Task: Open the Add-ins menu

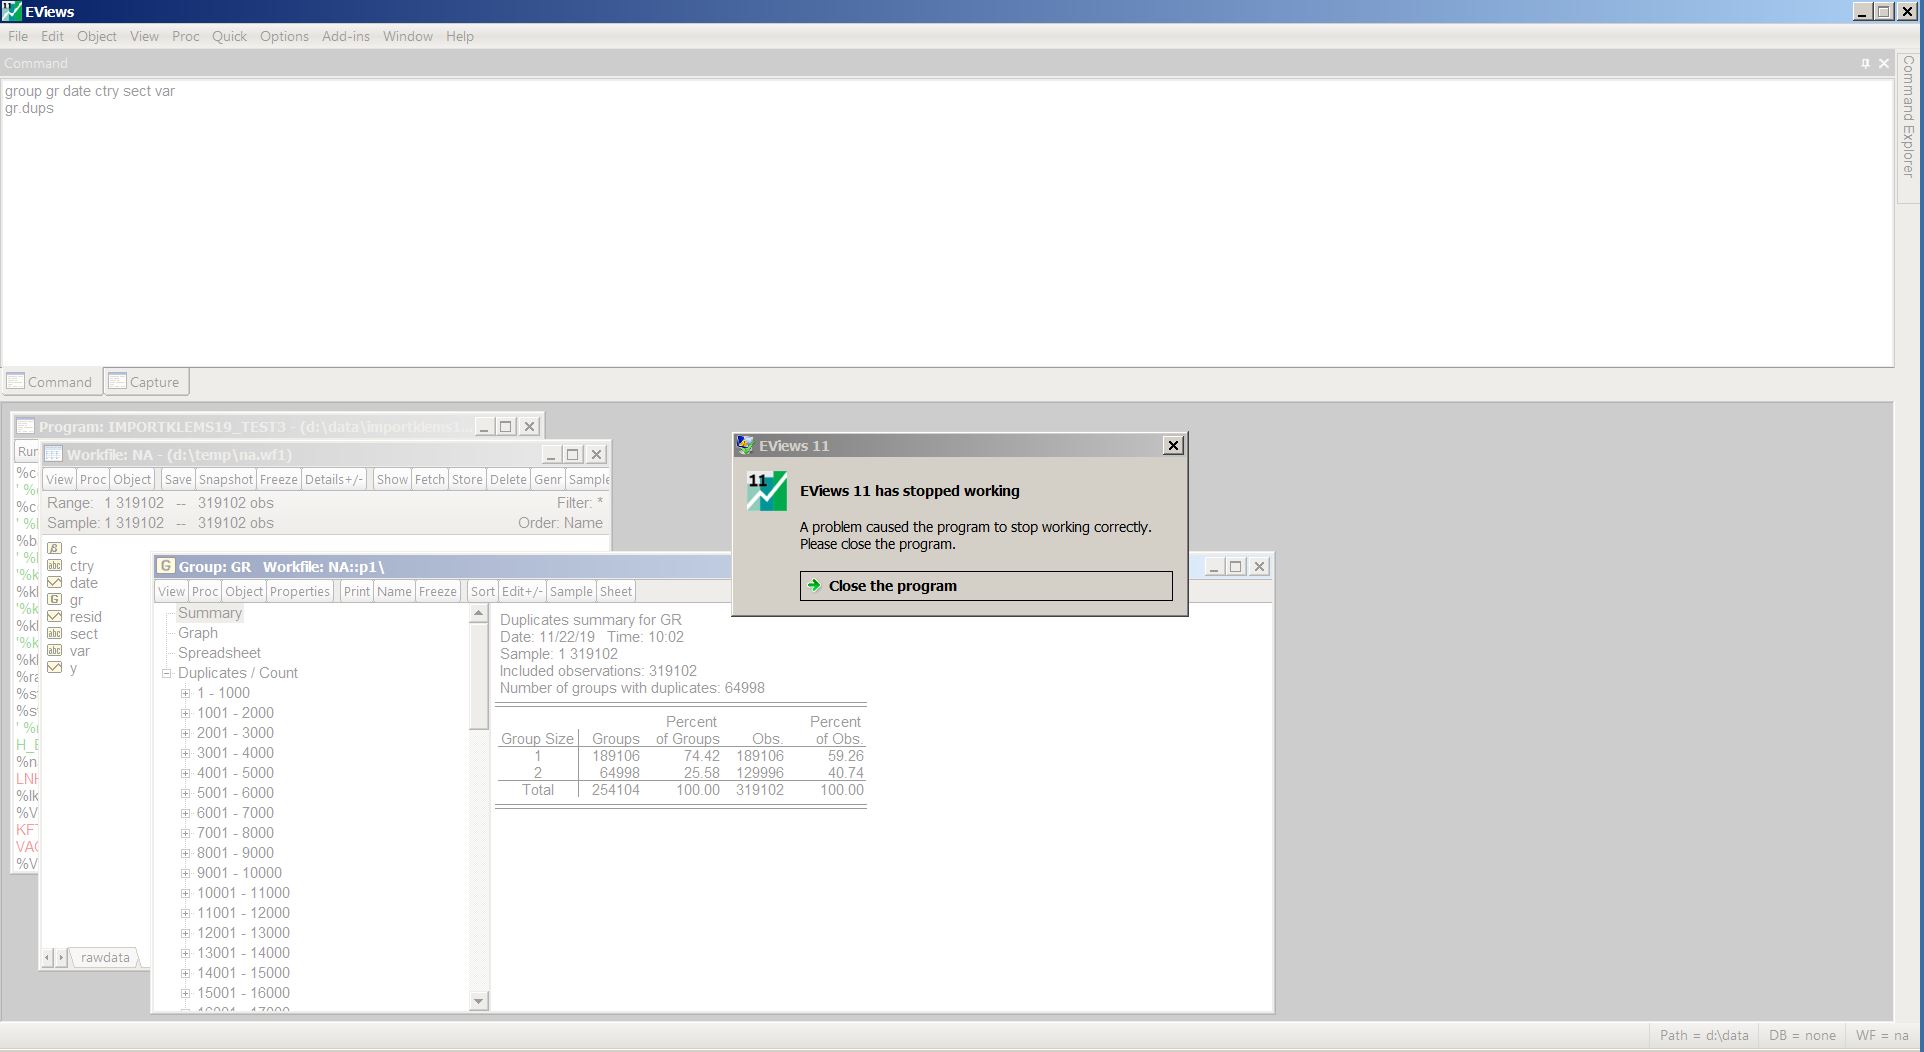Action: point(346,36)
